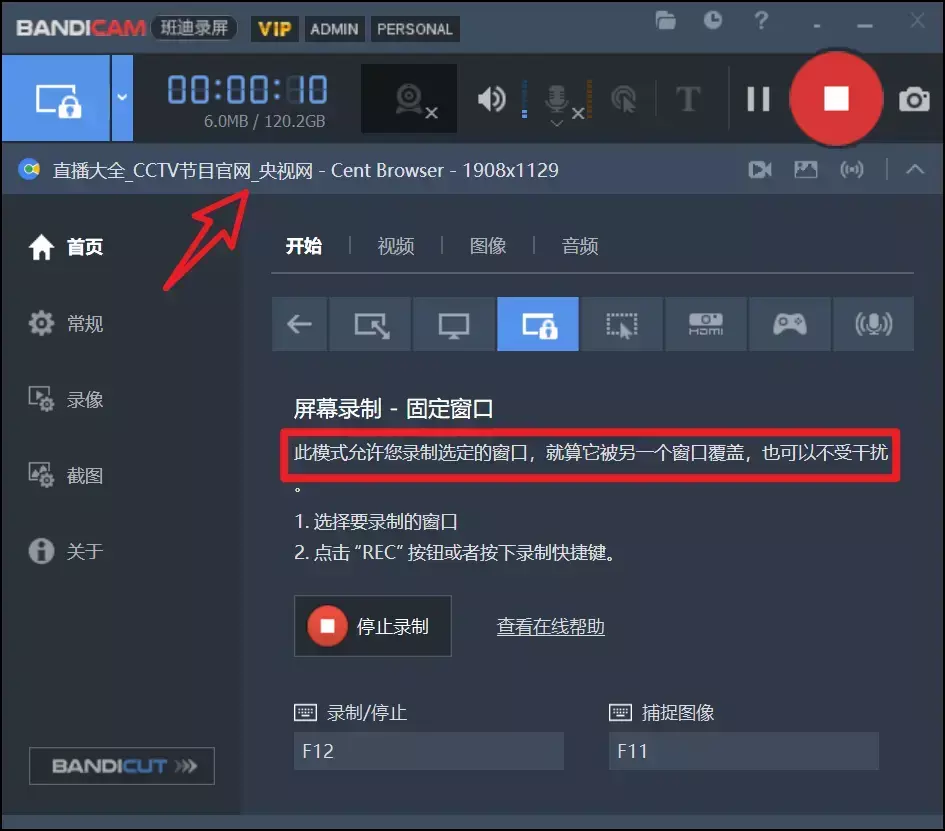Open the captured images icon
This screenshot has height=831, width=945.
(806, 169)
